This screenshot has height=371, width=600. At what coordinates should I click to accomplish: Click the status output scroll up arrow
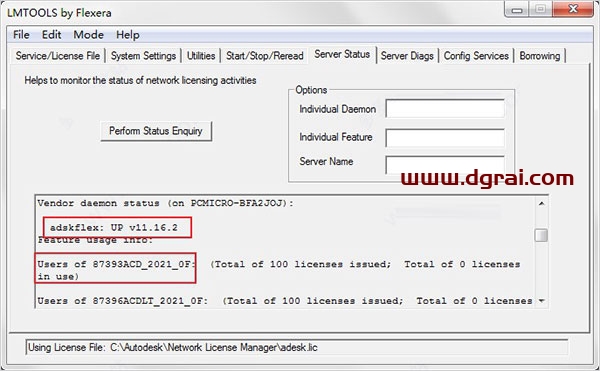(x=541, y=203)
